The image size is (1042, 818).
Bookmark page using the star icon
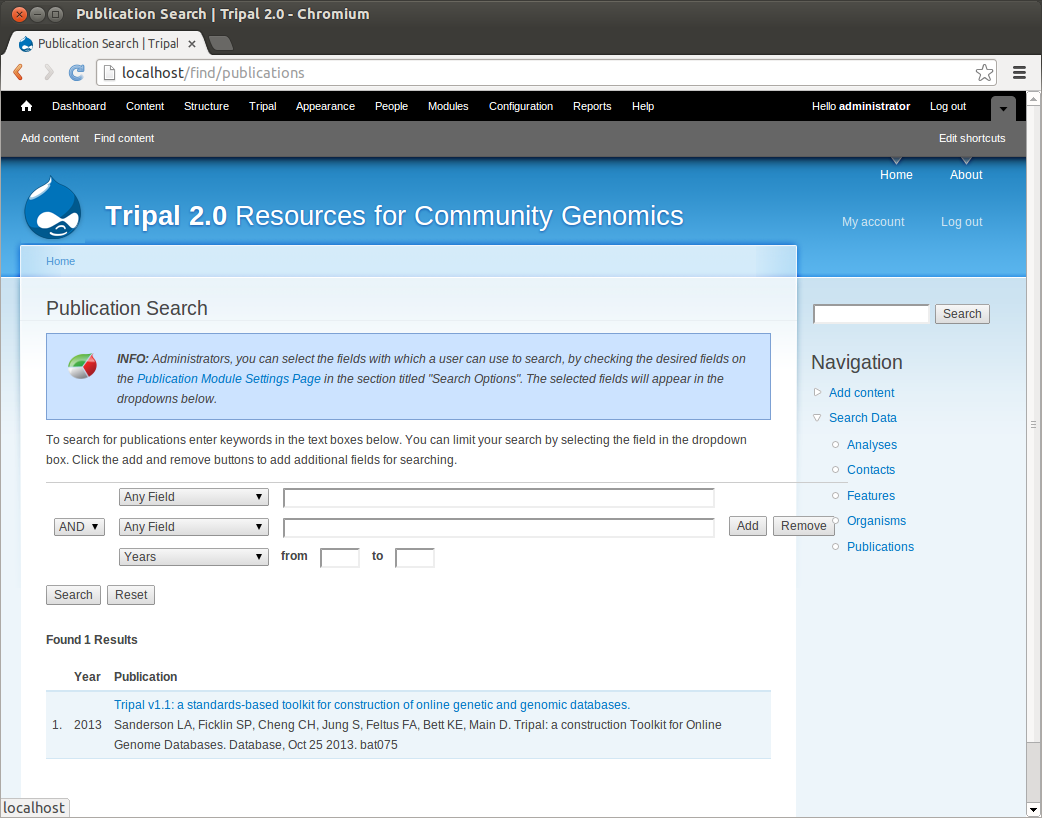[984, 72]
